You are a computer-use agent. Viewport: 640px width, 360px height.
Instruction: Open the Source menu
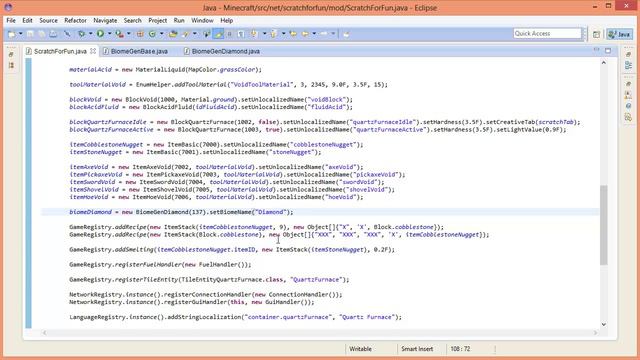[48, 20]
